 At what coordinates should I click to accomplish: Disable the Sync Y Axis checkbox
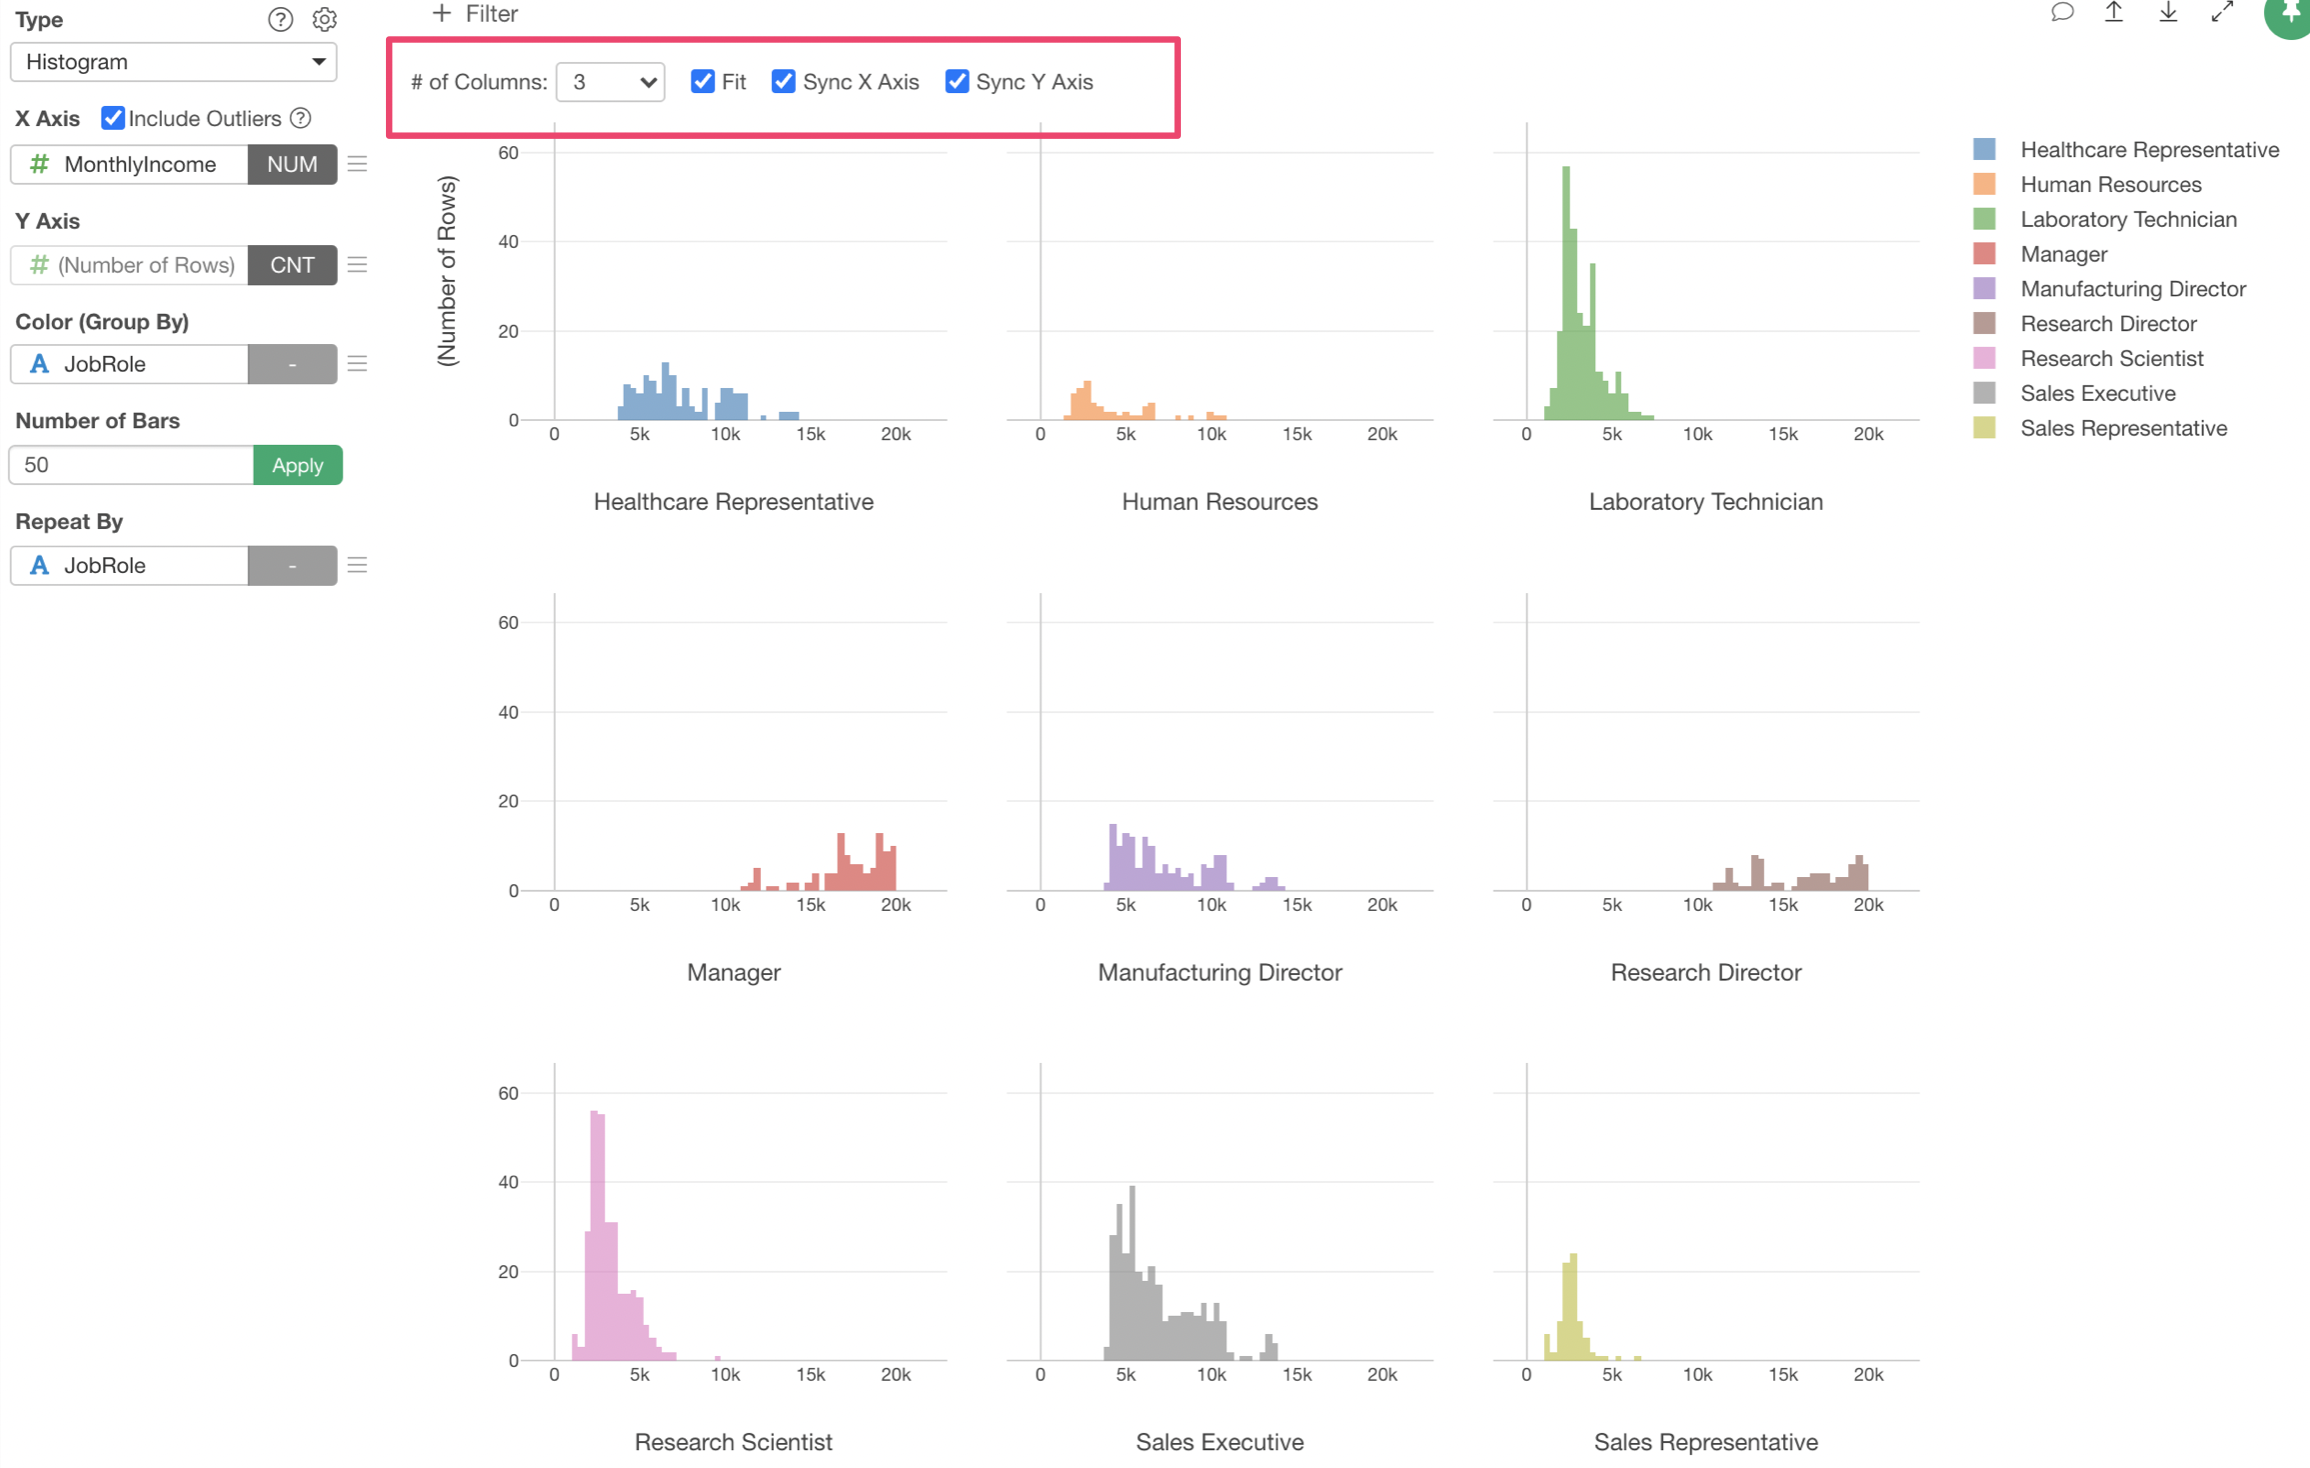957,82
